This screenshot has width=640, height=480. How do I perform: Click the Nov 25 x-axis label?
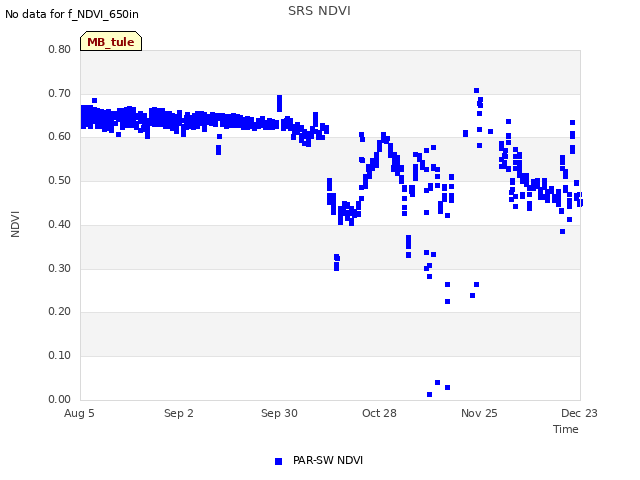479,413
